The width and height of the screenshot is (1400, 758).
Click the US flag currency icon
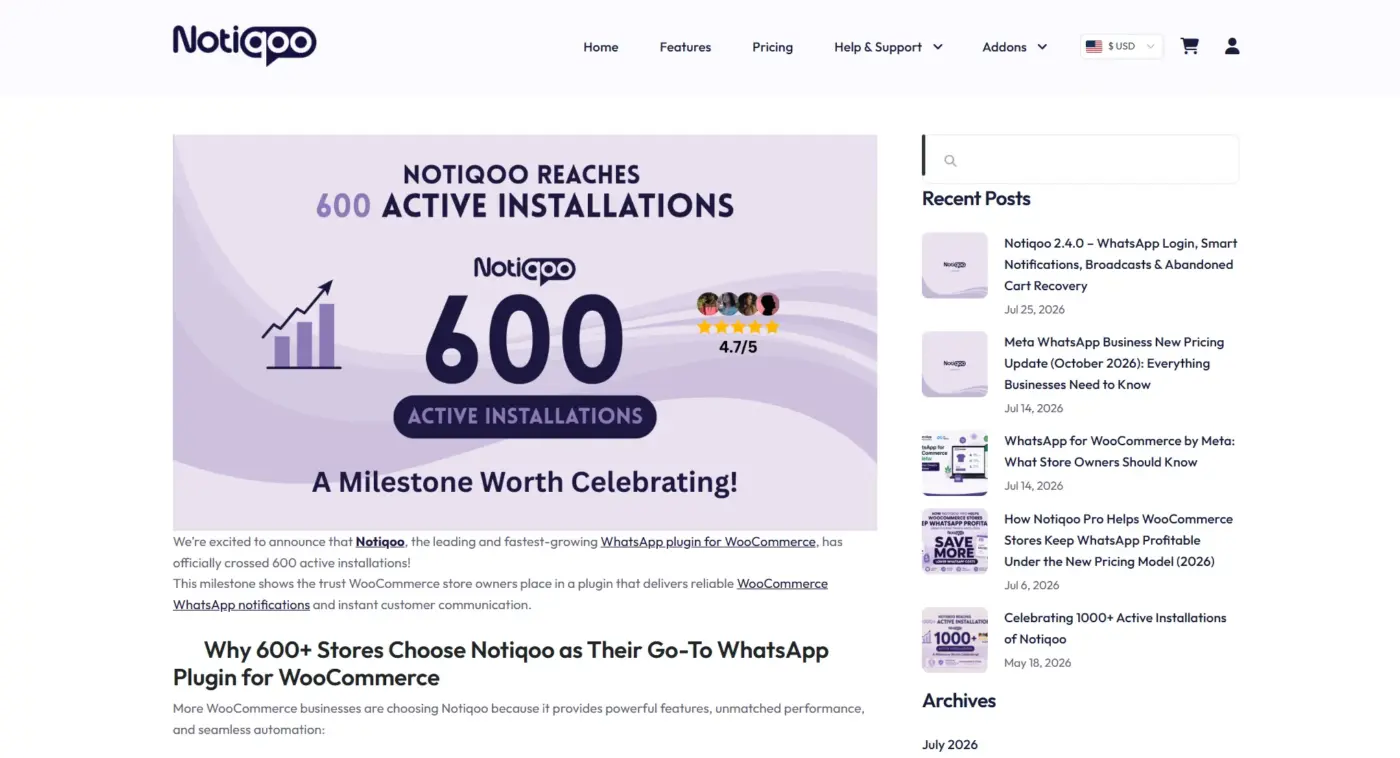1094,46
